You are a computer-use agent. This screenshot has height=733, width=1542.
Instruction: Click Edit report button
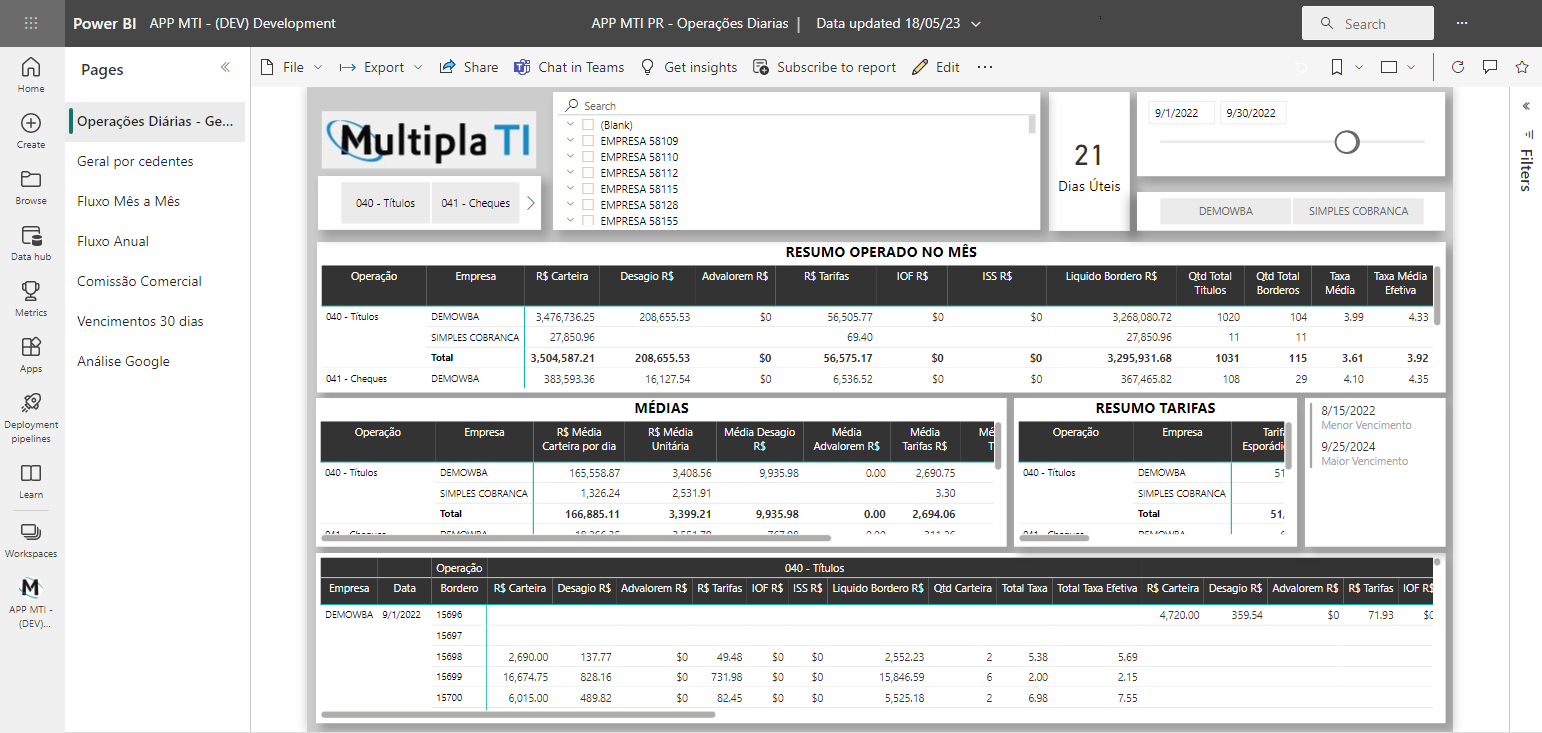(x=936, y=67)
